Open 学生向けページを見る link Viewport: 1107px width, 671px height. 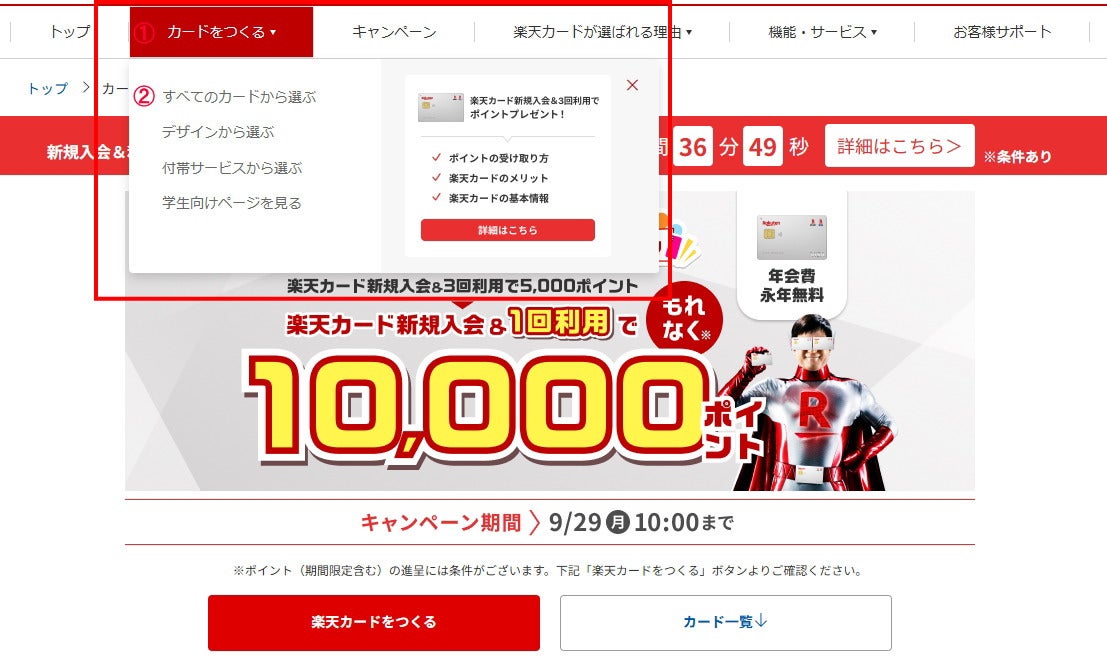pos(232,203)
